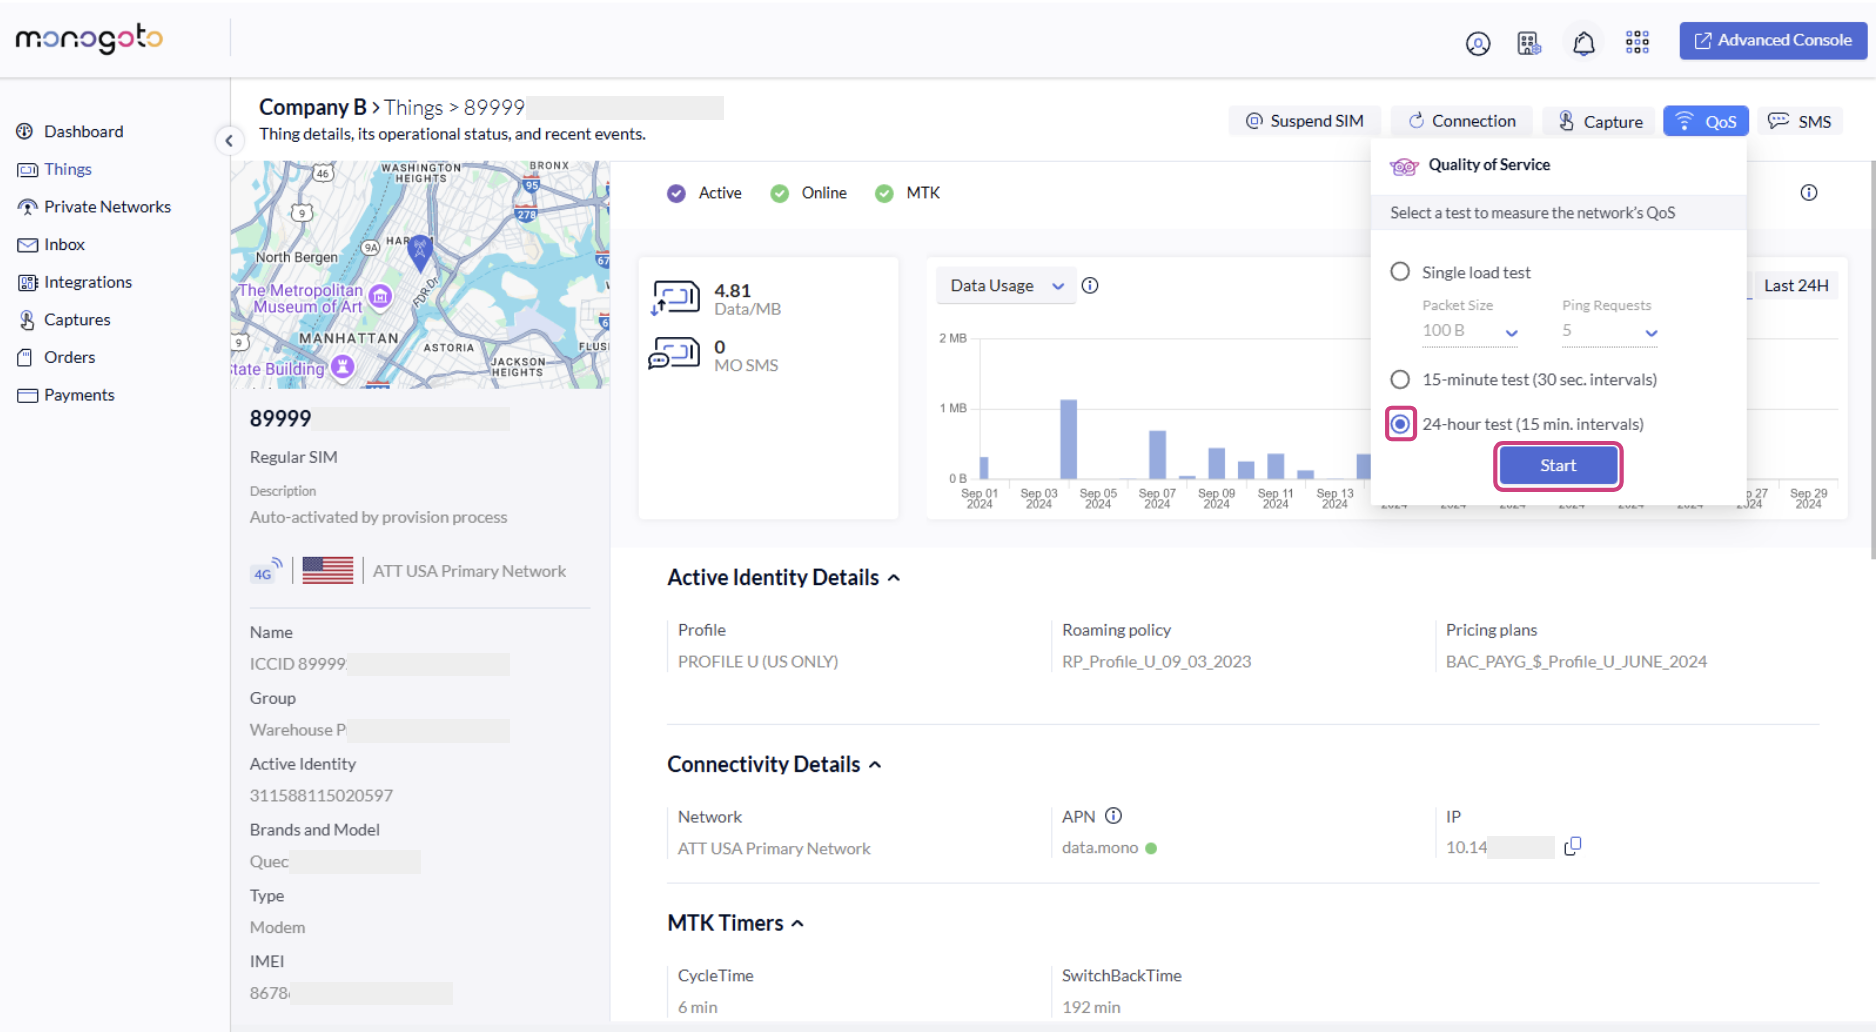The image size is (1876, 1032).
Task: Select Single load test option
Action: (1400, 272)
